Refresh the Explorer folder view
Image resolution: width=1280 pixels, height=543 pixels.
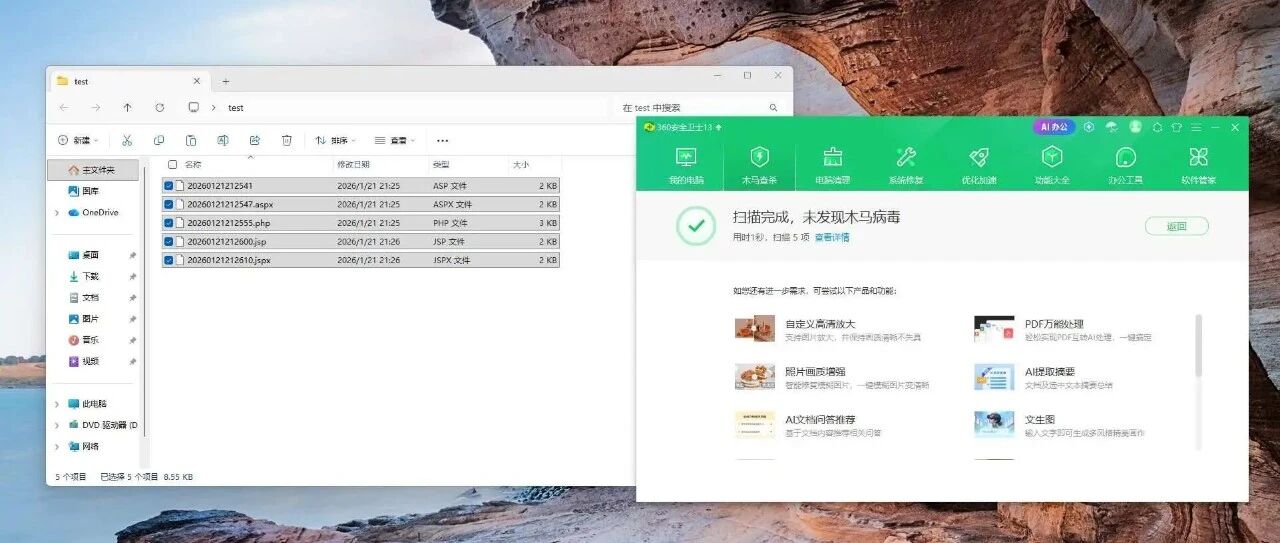[160, 108]
